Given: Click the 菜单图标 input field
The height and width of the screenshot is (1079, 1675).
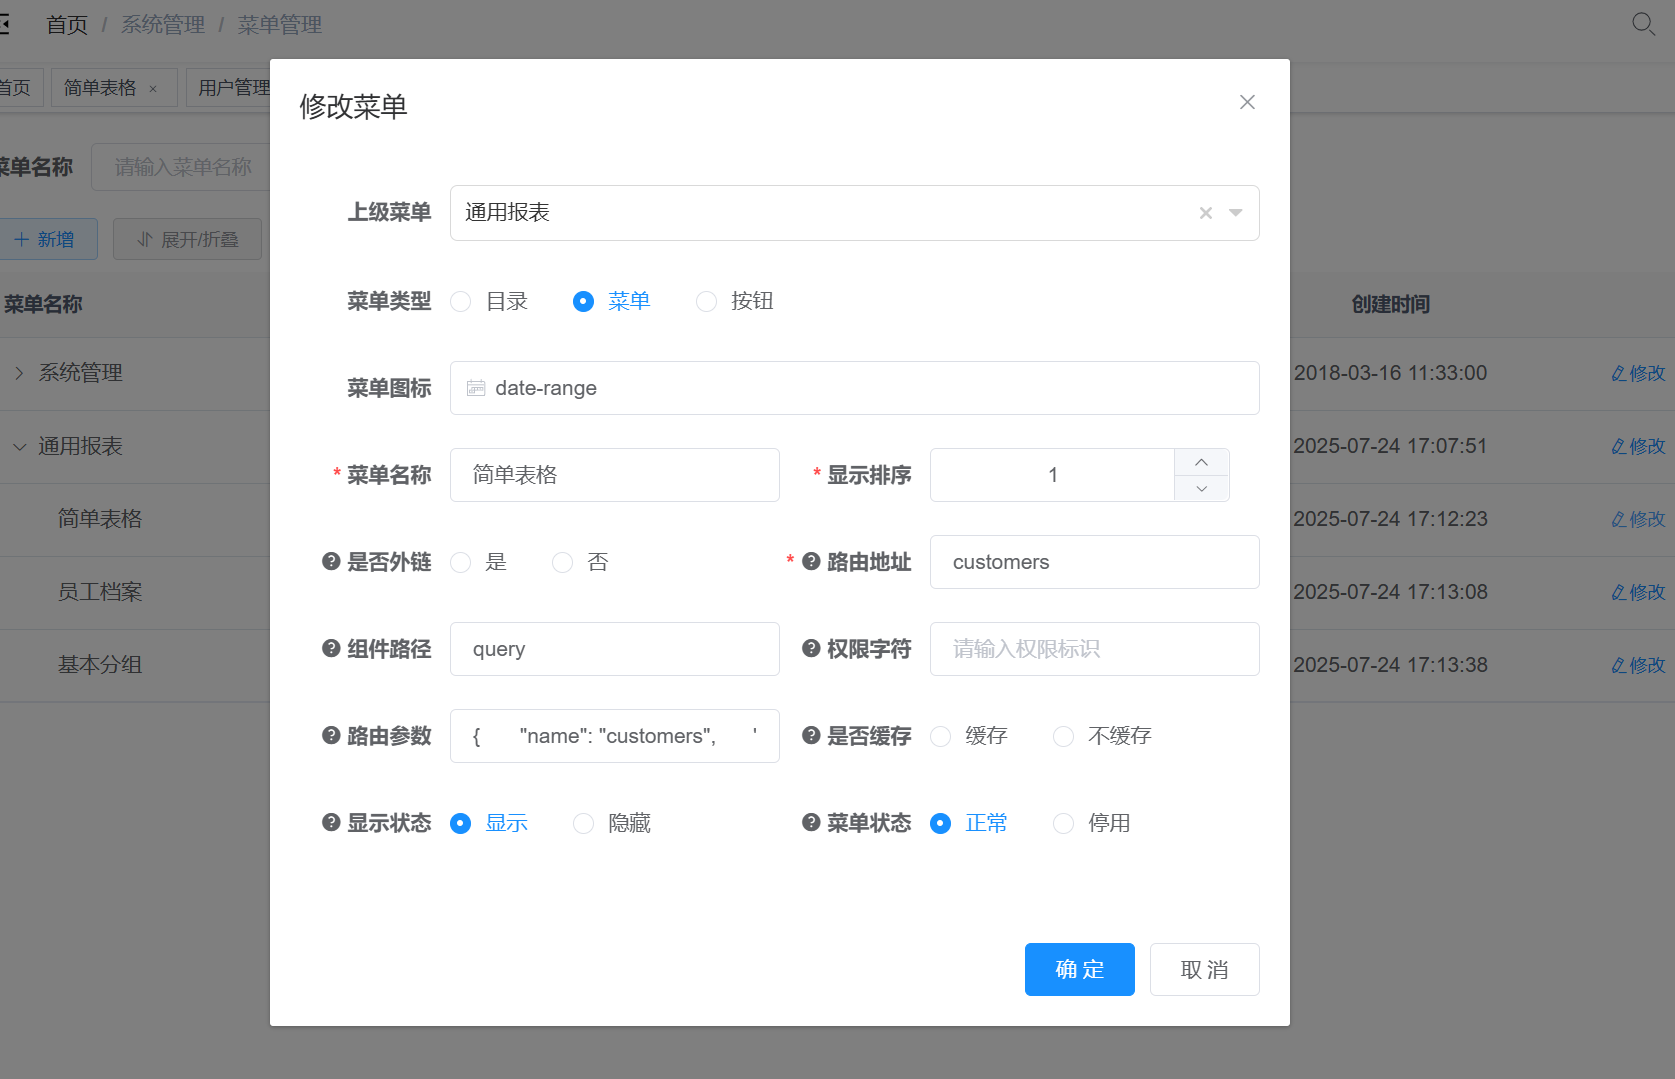Looking at the screenshot, I should coord(854,388).
